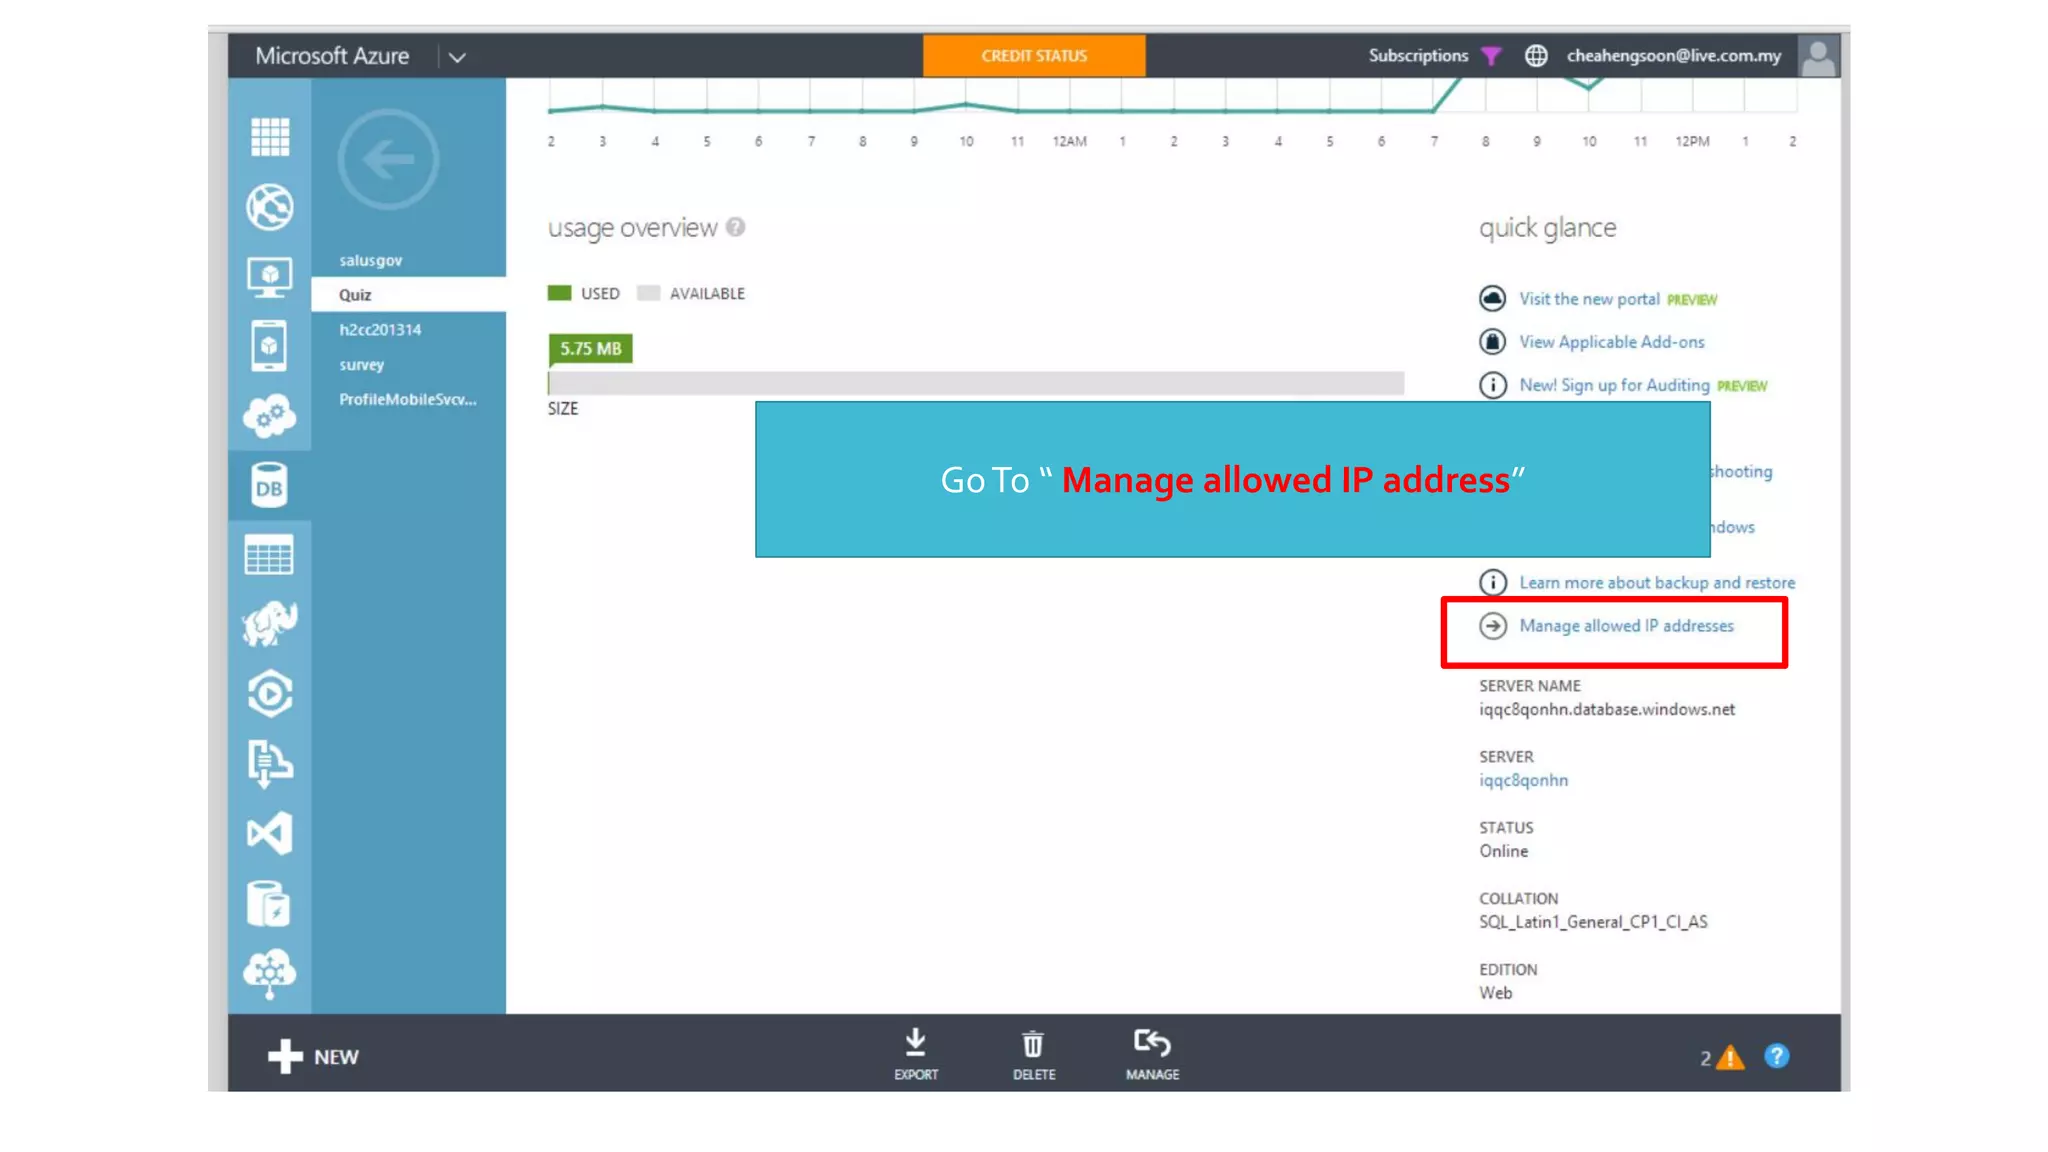
Task: Open Mobile Services from the phone icon
Action: (269, 346)
